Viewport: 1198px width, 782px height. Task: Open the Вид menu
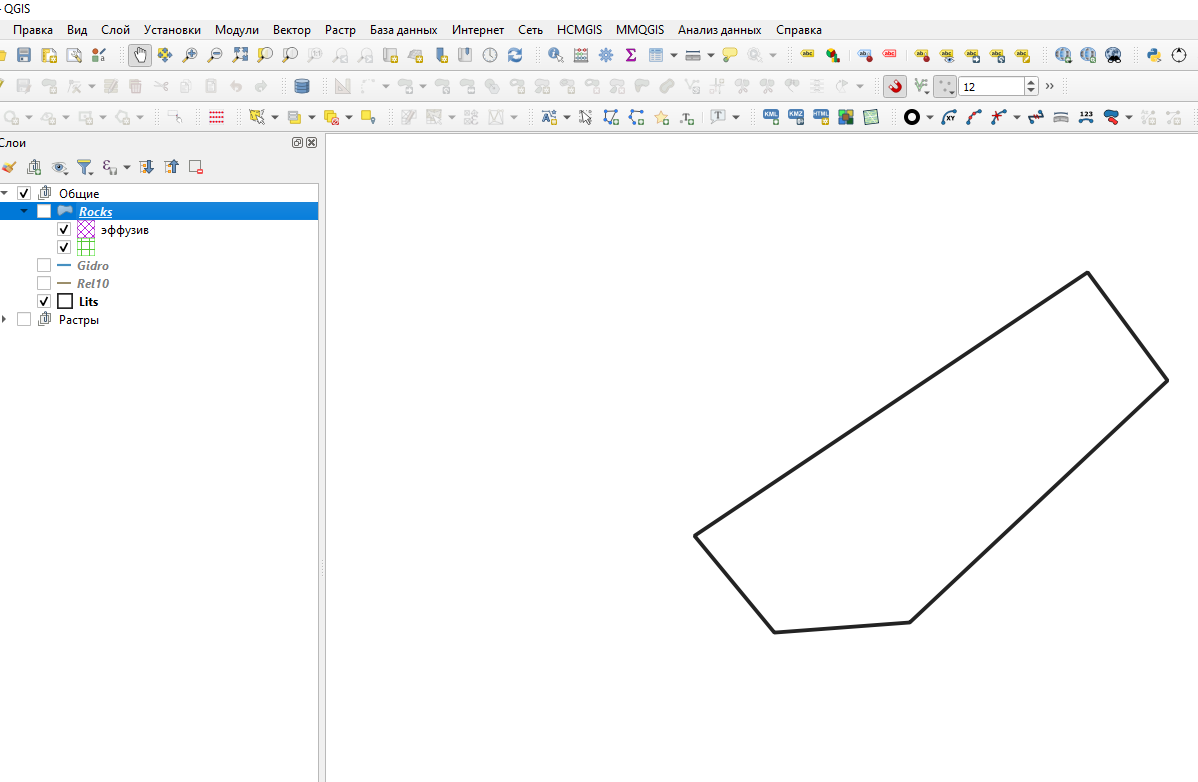pyautogui.click(x=77, y=30)
